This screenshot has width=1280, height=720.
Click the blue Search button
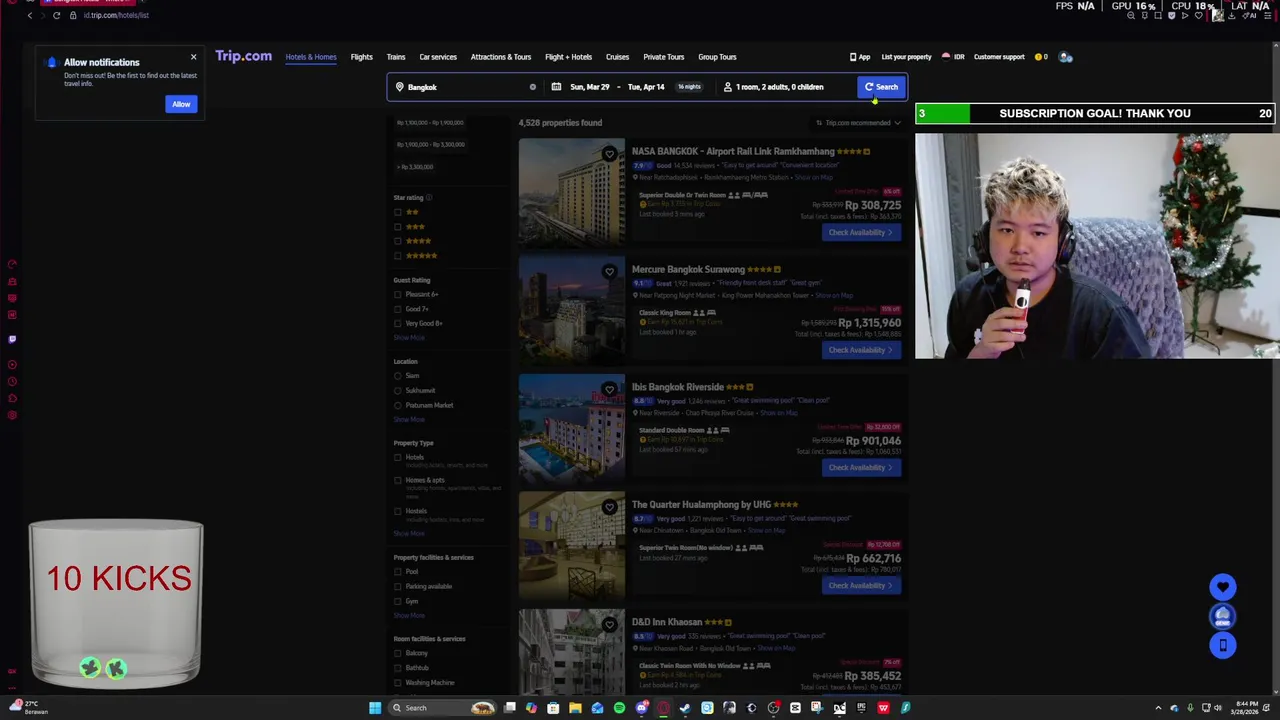[881, 87]
